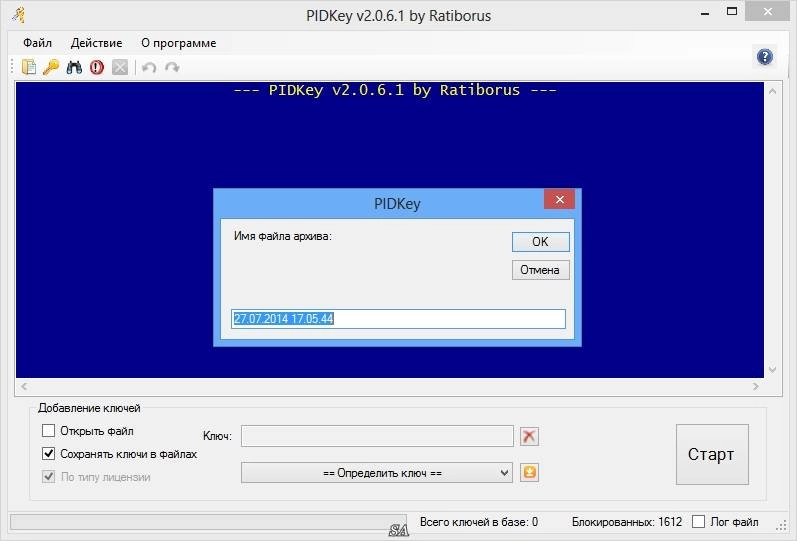Click the archive file name input field
The width and height of the screenshot is (797, 541).
pos(398,319)
